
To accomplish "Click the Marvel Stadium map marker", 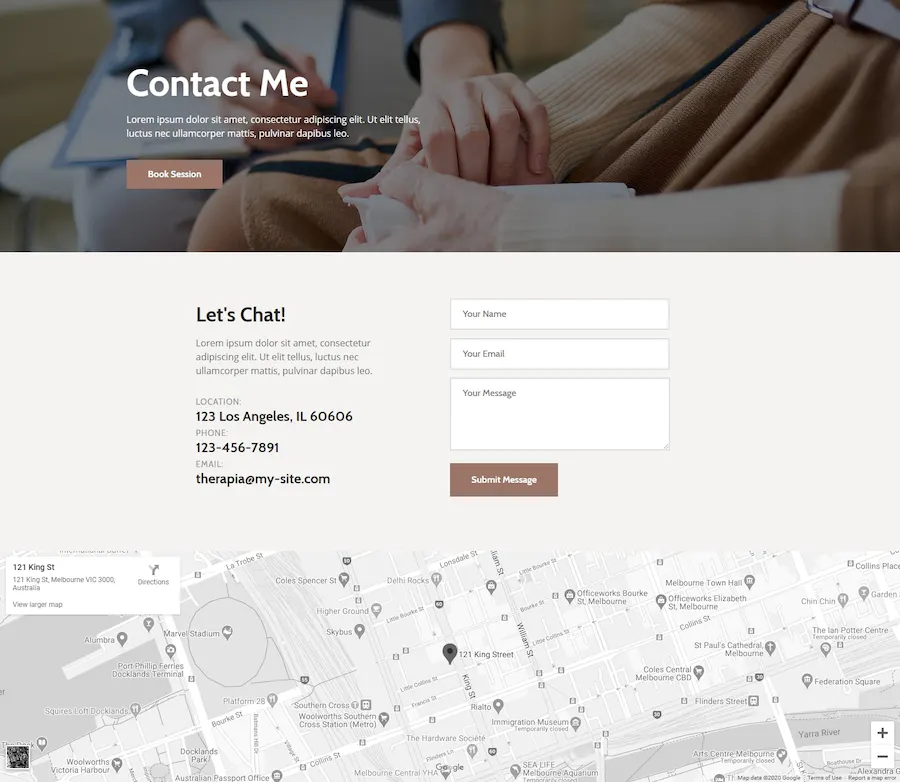I will point(227,633).
